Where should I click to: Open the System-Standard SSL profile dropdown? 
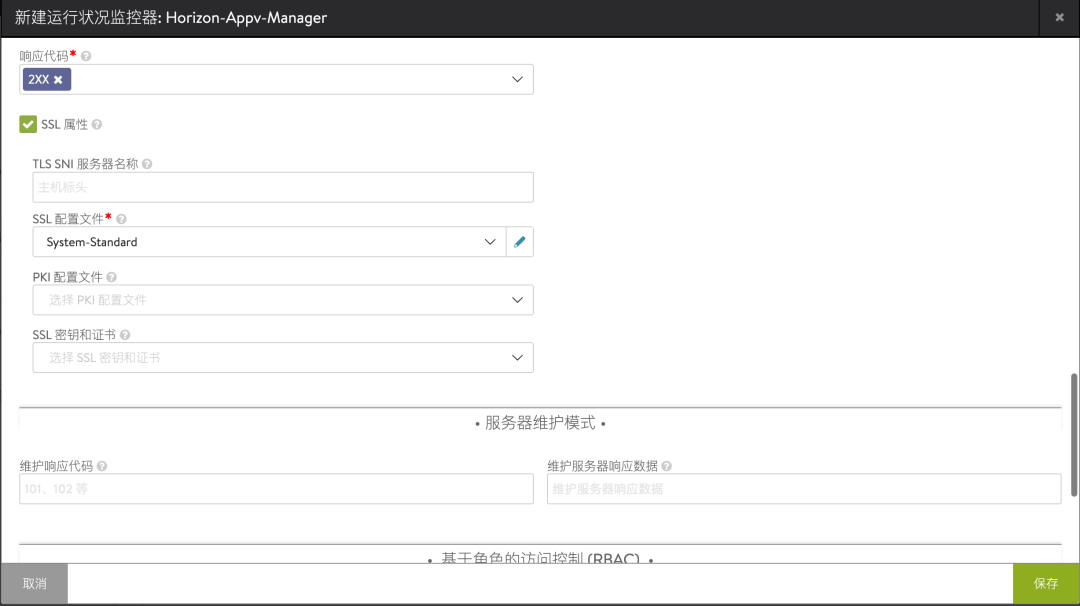click(269, 242)
